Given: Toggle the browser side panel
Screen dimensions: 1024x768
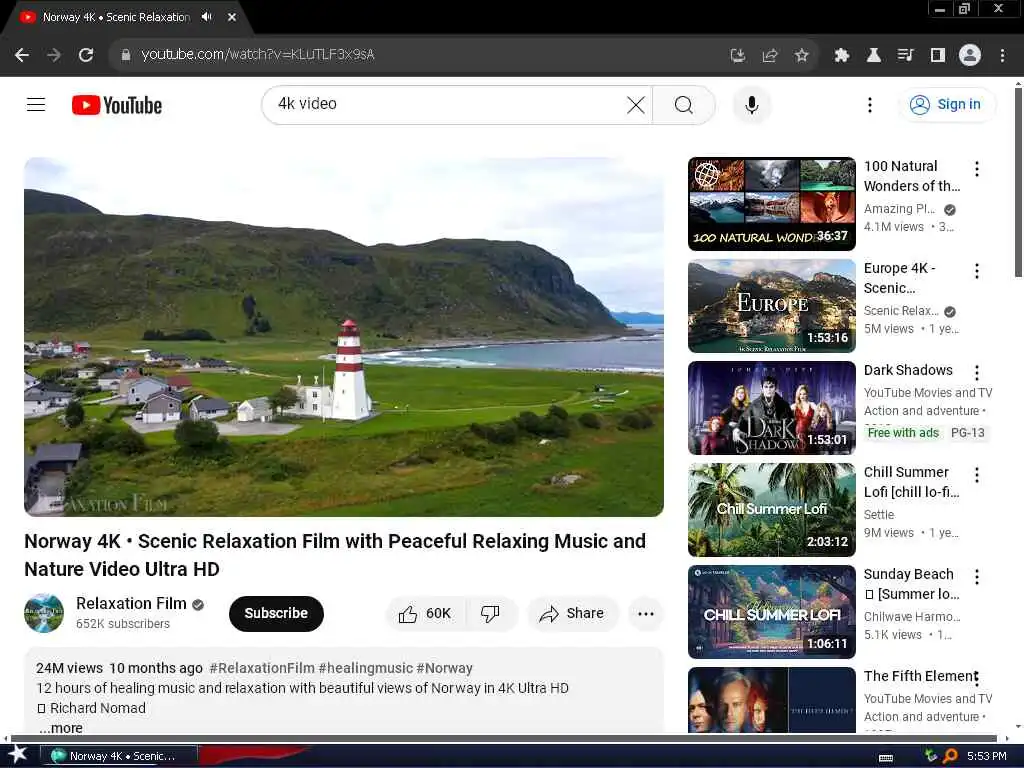Looking at the screenshot, I should click(x=938, y=56).
